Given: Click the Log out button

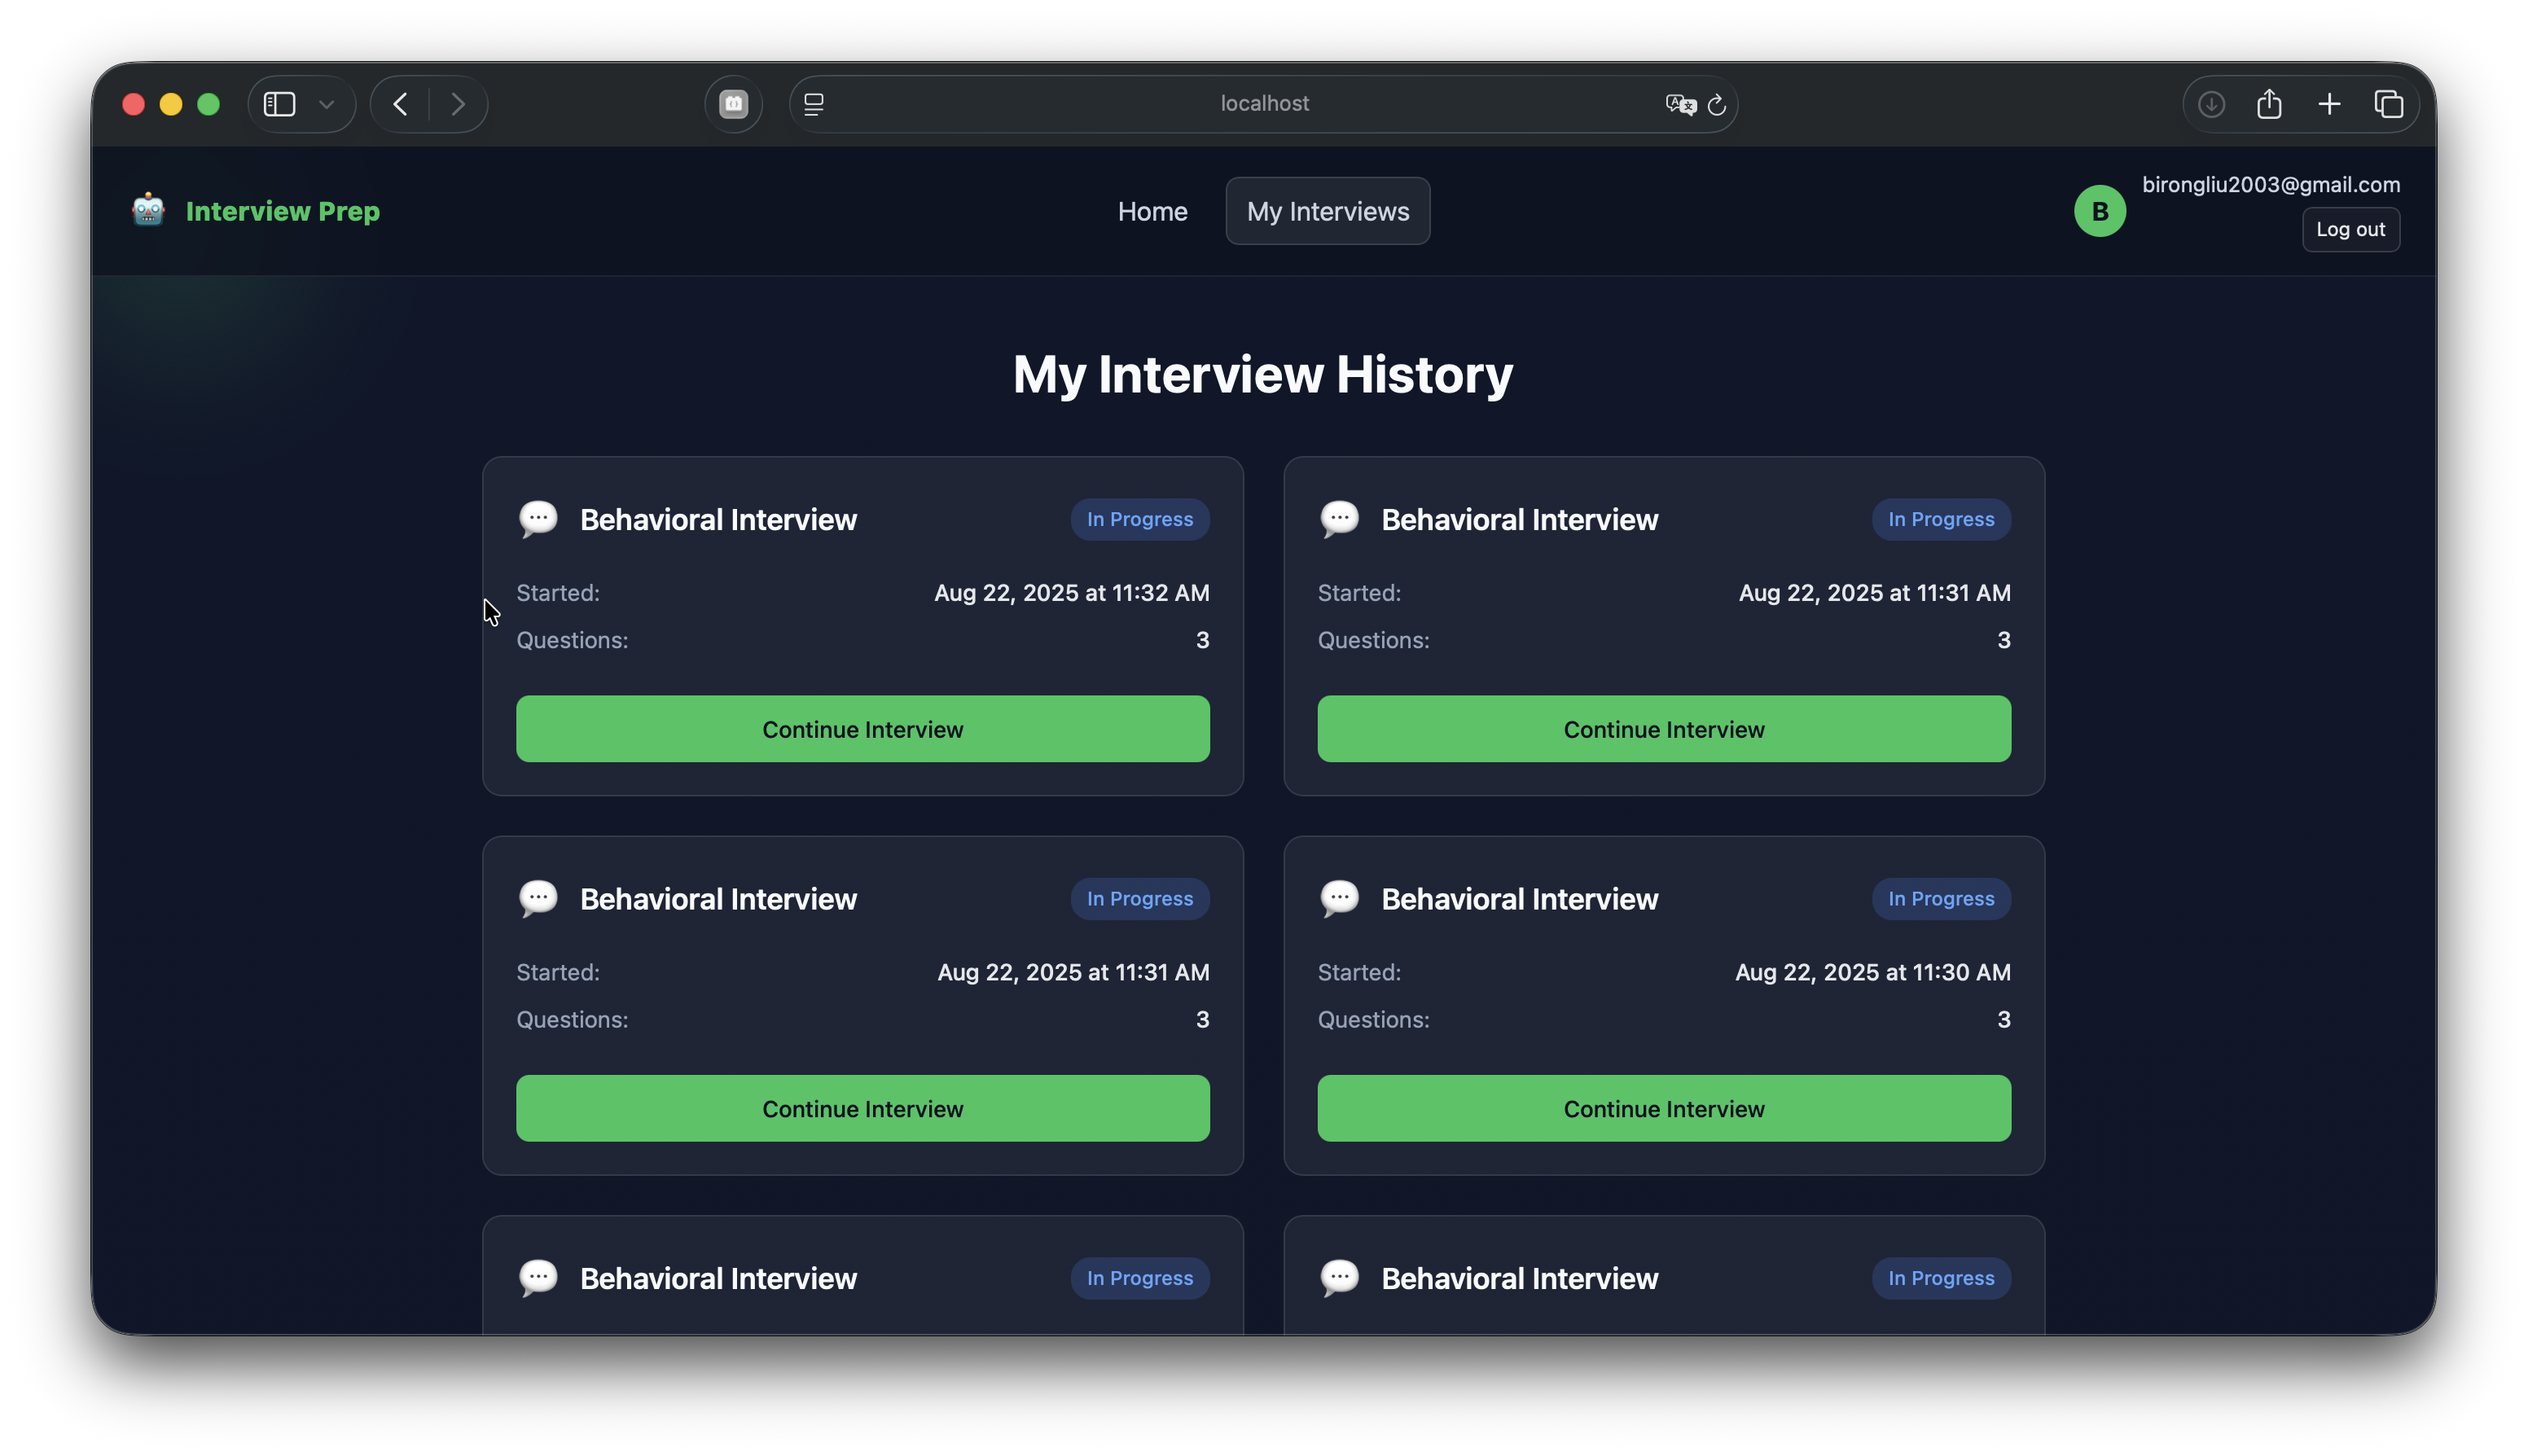Looking at the screenshot, I should point(2350,229).
